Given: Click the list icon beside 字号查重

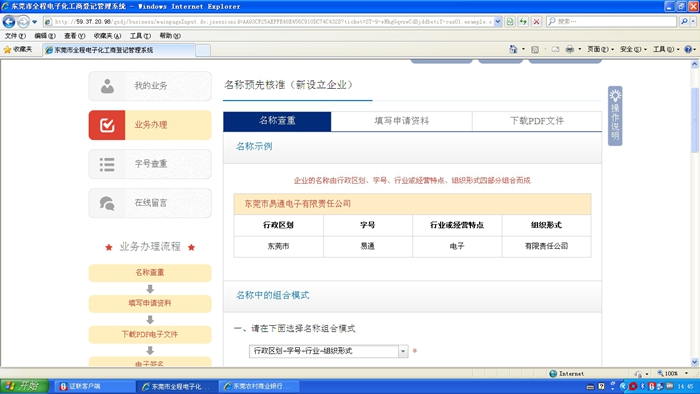Looking at the screenshot, I should click(107, 164).
